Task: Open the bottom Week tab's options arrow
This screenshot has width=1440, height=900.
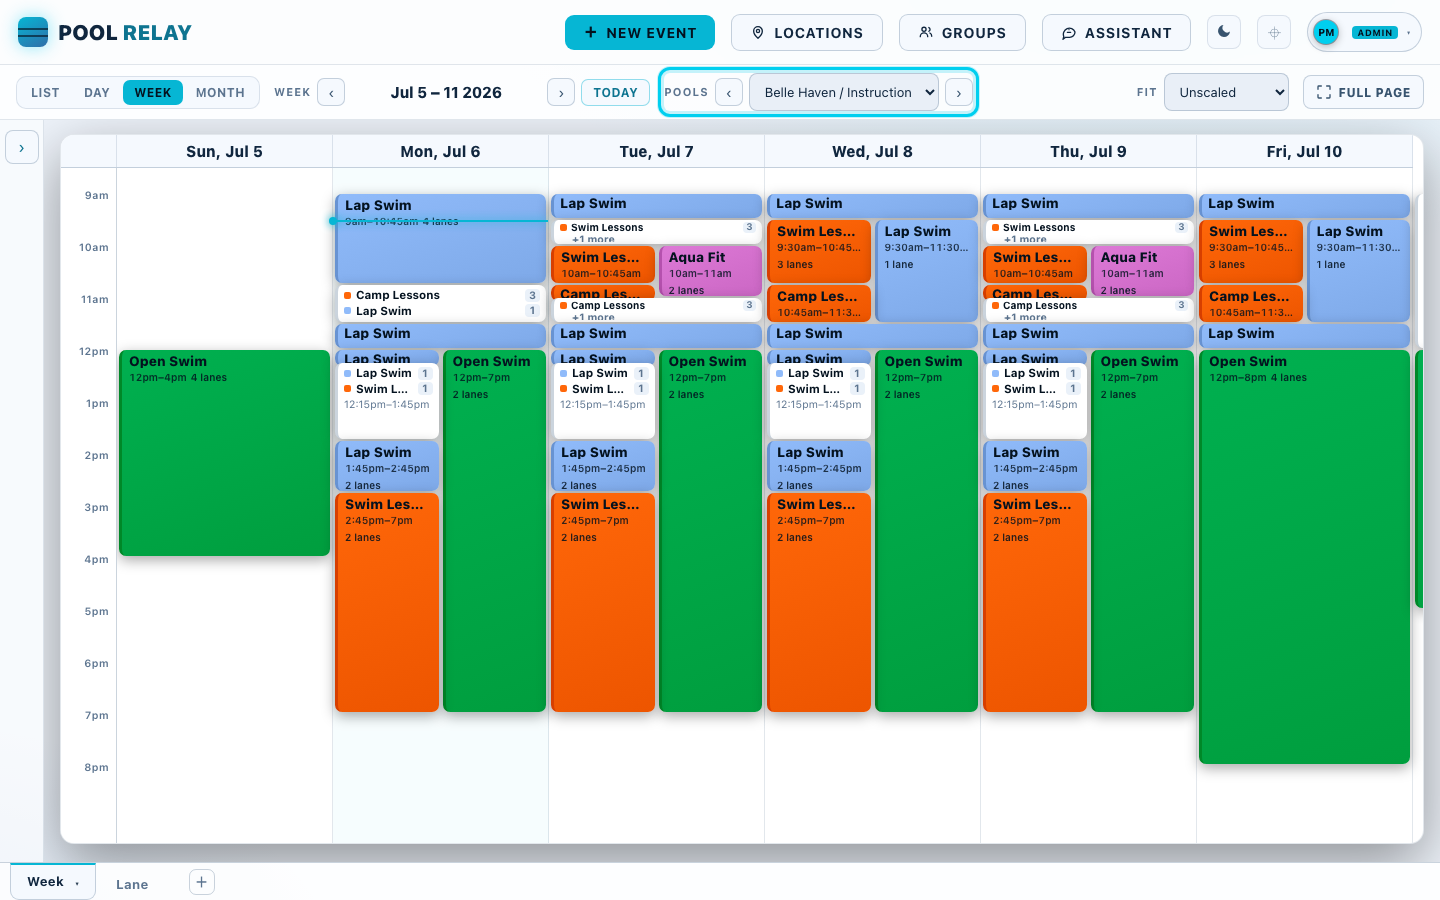Action: tap(78, 883)
